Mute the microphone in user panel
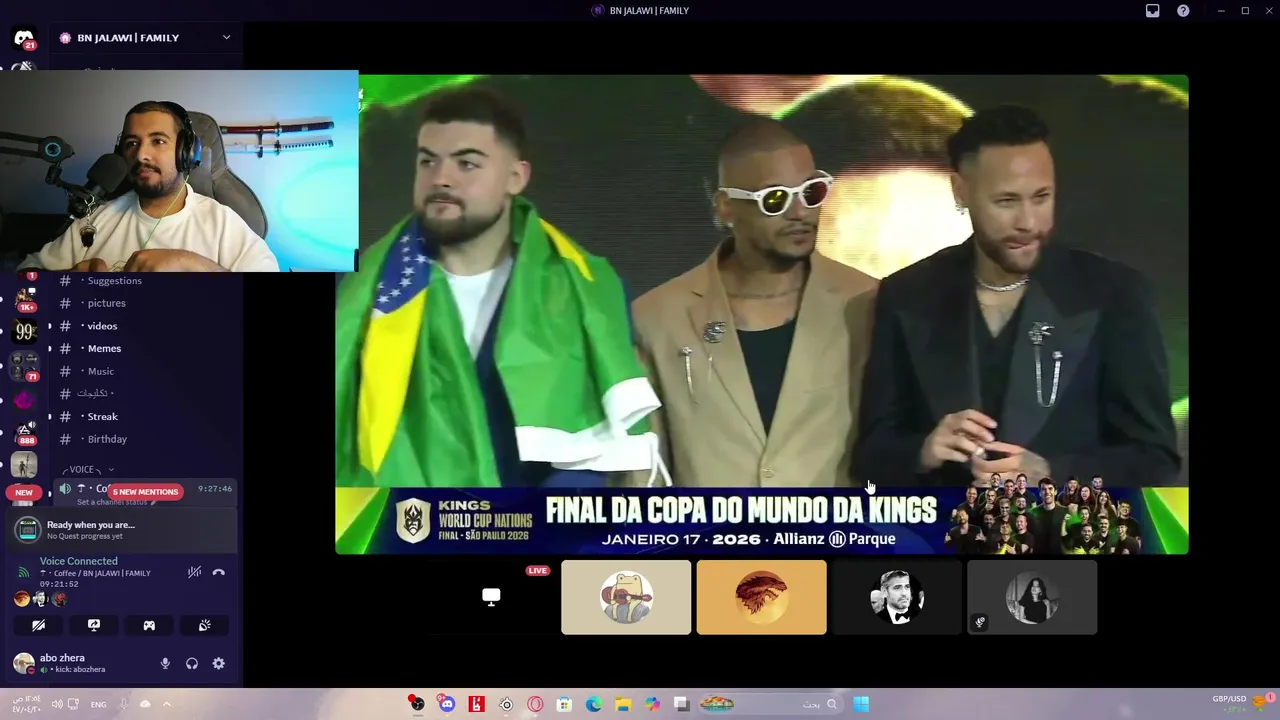Viewport: 1280px width, 720px height. [165, 663]
